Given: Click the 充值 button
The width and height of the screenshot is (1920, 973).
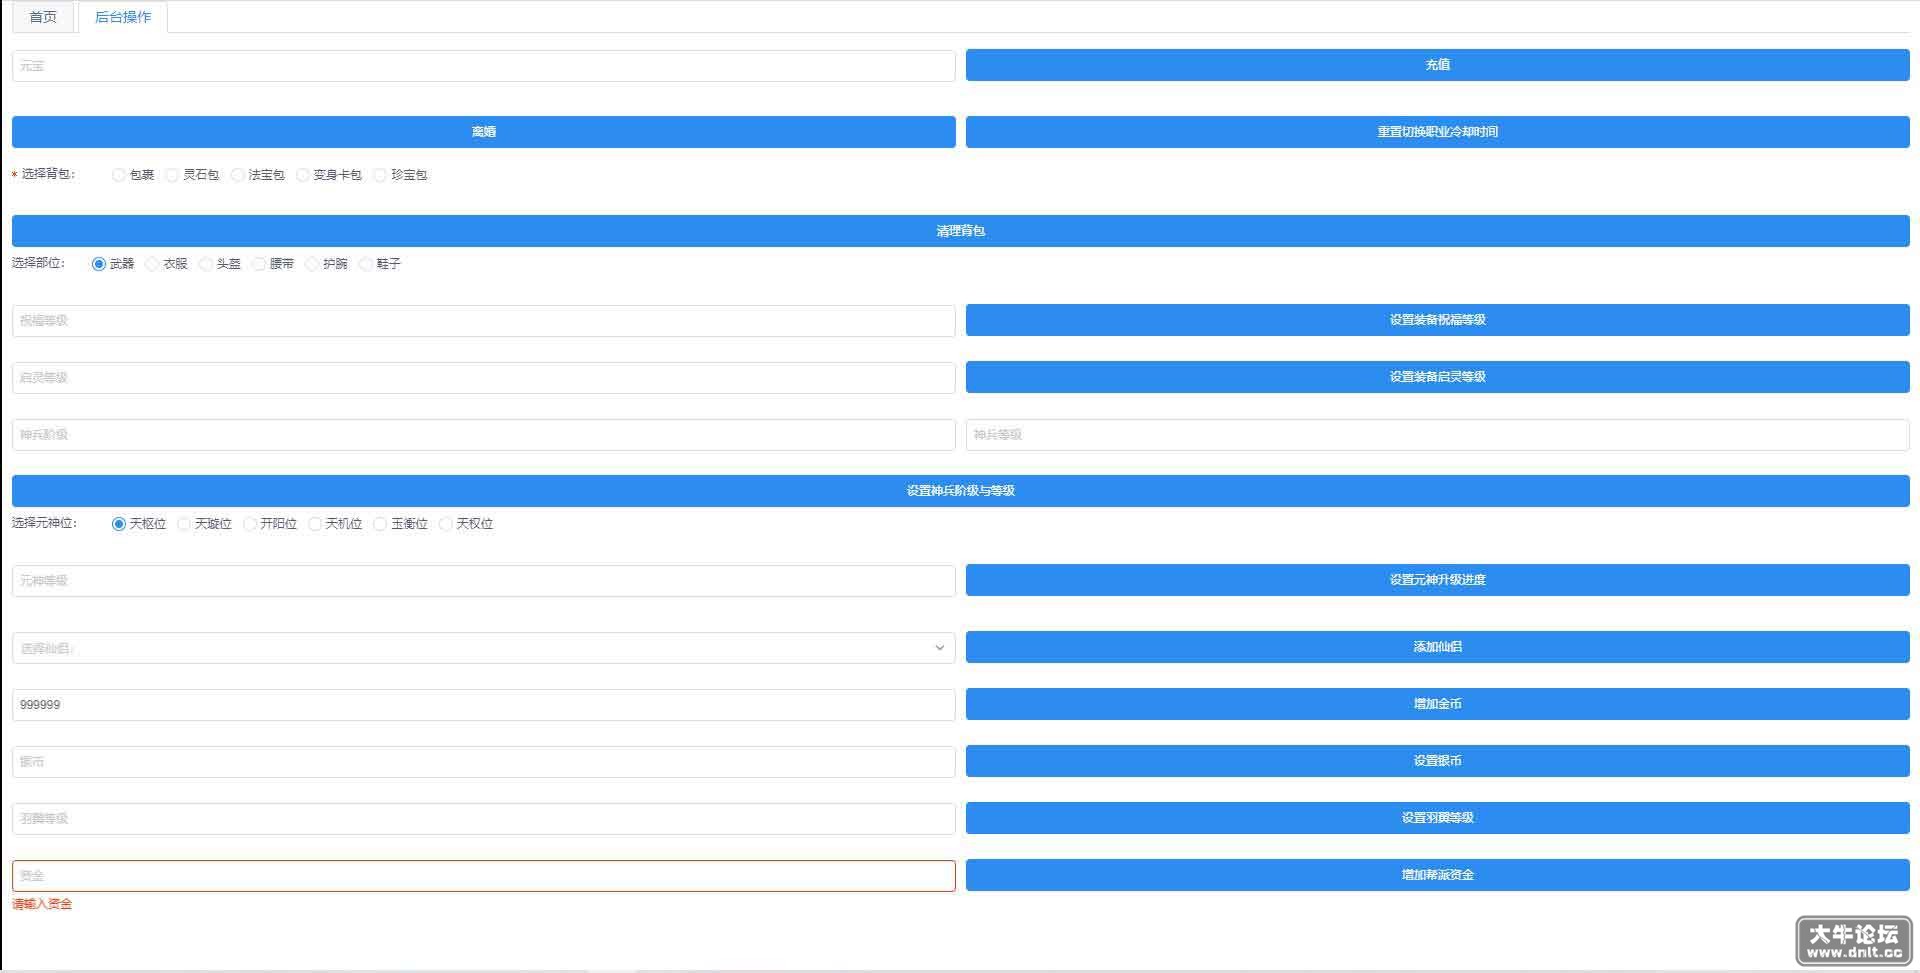Looking at the screenshot, I should pos(1437,65).
